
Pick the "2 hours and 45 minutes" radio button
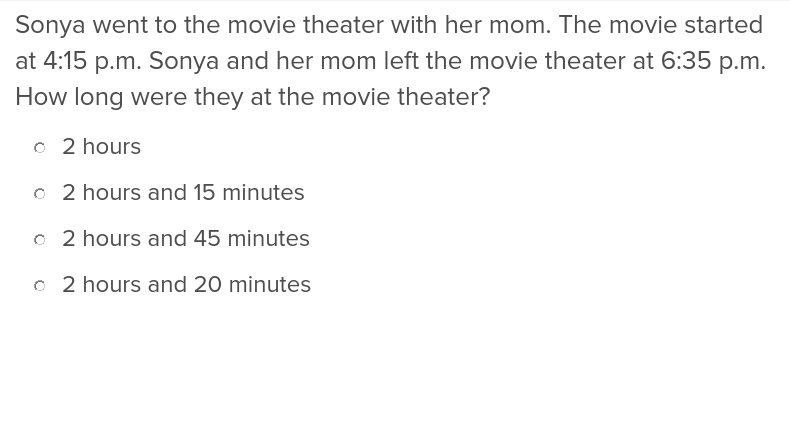pos(39,240)
